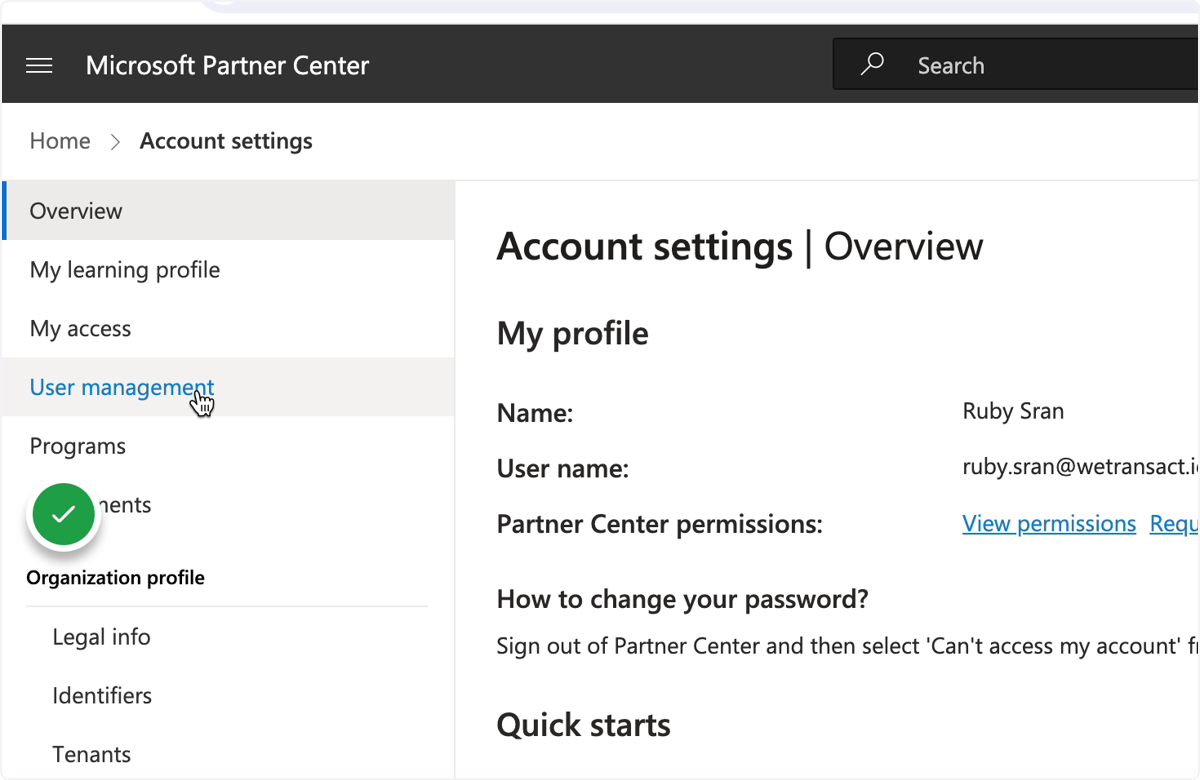Open Identifiers page

pos(102,696)
